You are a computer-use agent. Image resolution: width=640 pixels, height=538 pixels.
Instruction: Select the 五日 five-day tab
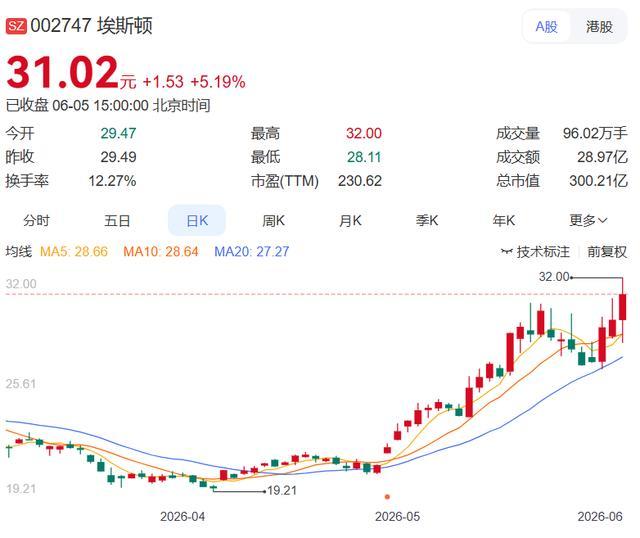click(x=117, y=220)
